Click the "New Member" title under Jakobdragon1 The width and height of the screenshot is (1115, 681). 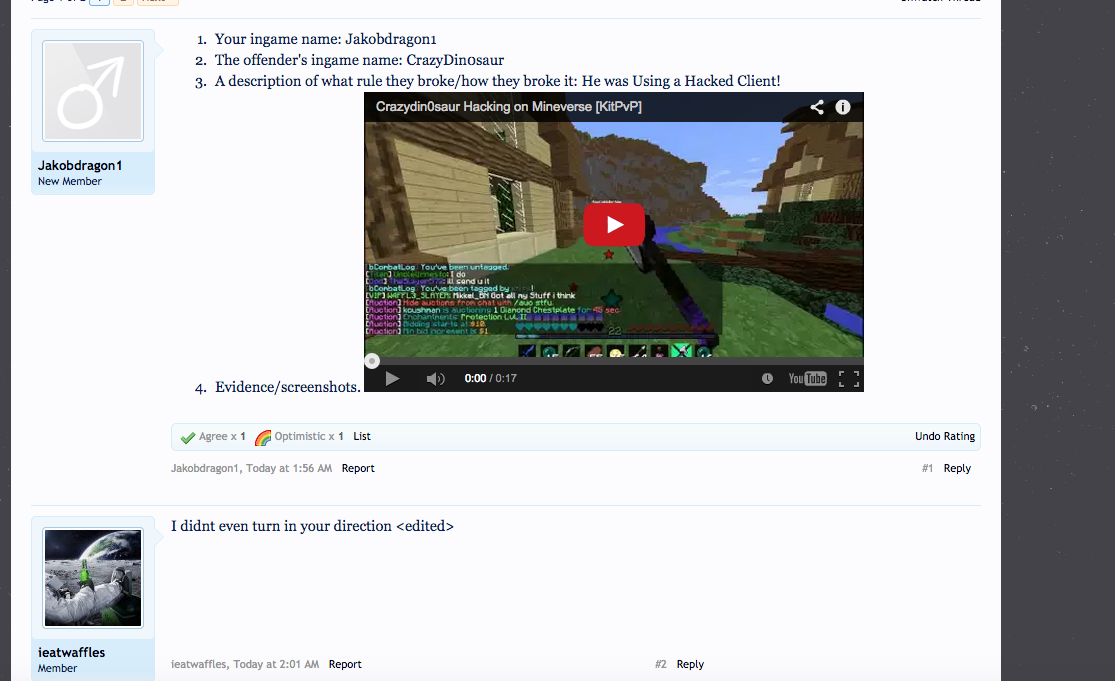70,181
